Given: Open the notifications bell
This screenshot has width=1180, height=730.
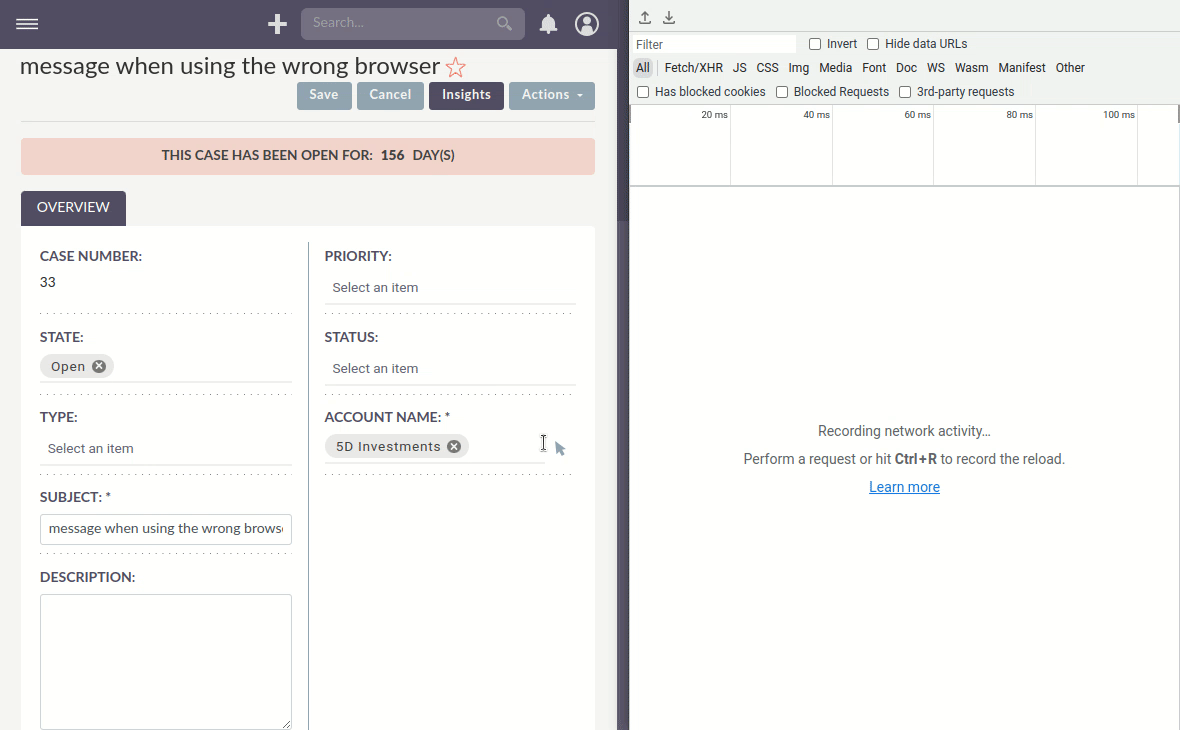Looking at the screenshot, I should point(548,24).
